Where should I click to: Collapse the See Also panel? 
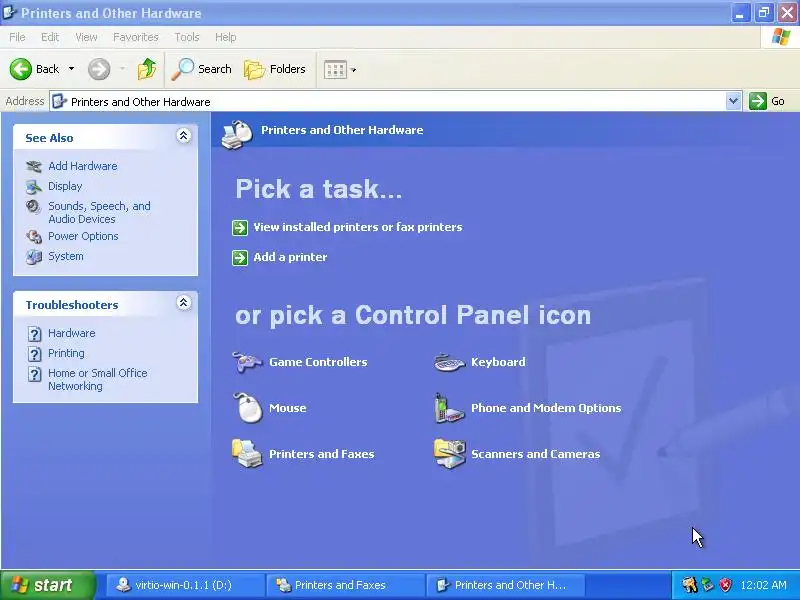pos(184,136)
